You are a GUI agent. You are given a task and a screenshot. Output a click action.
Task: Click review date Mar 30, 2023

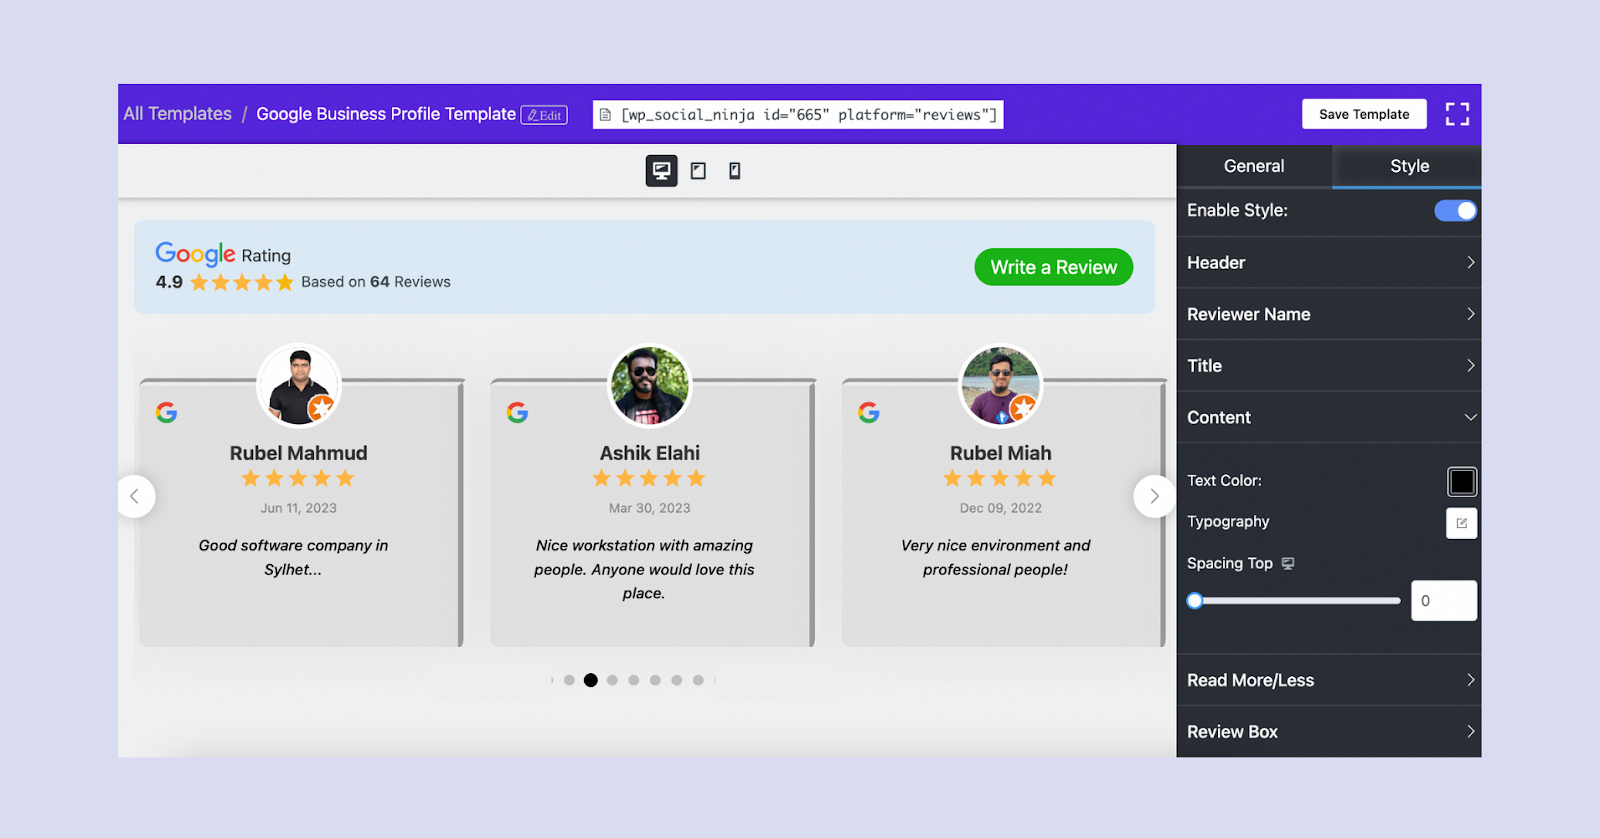pyautogui.click(x=650, y=508)
